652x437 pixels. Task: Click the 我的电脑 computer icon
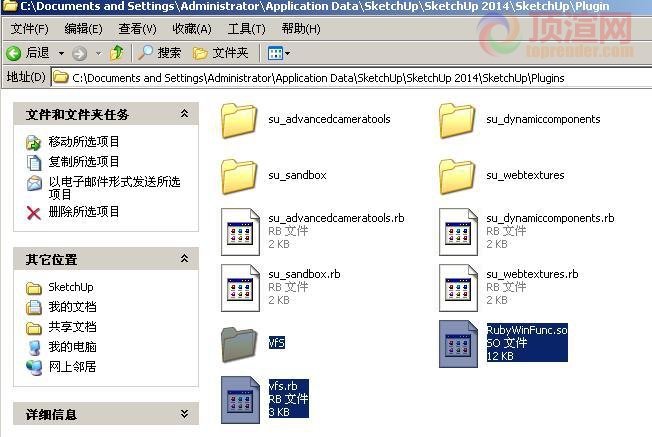tap(34, 348)
